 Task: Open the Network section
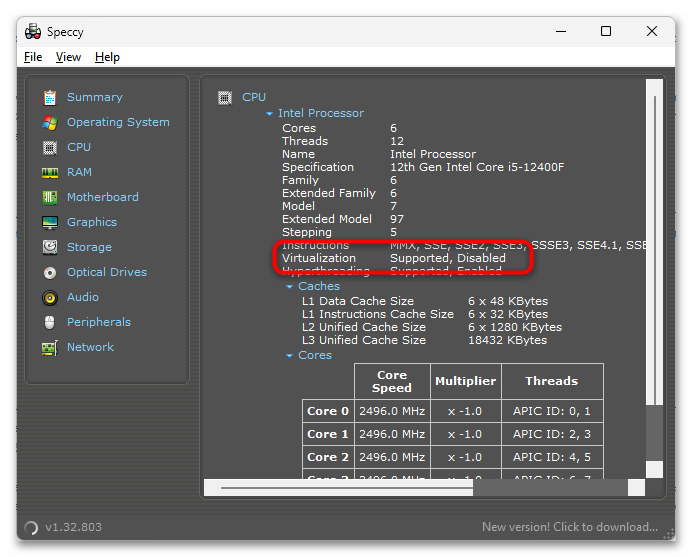click(90, 347)
